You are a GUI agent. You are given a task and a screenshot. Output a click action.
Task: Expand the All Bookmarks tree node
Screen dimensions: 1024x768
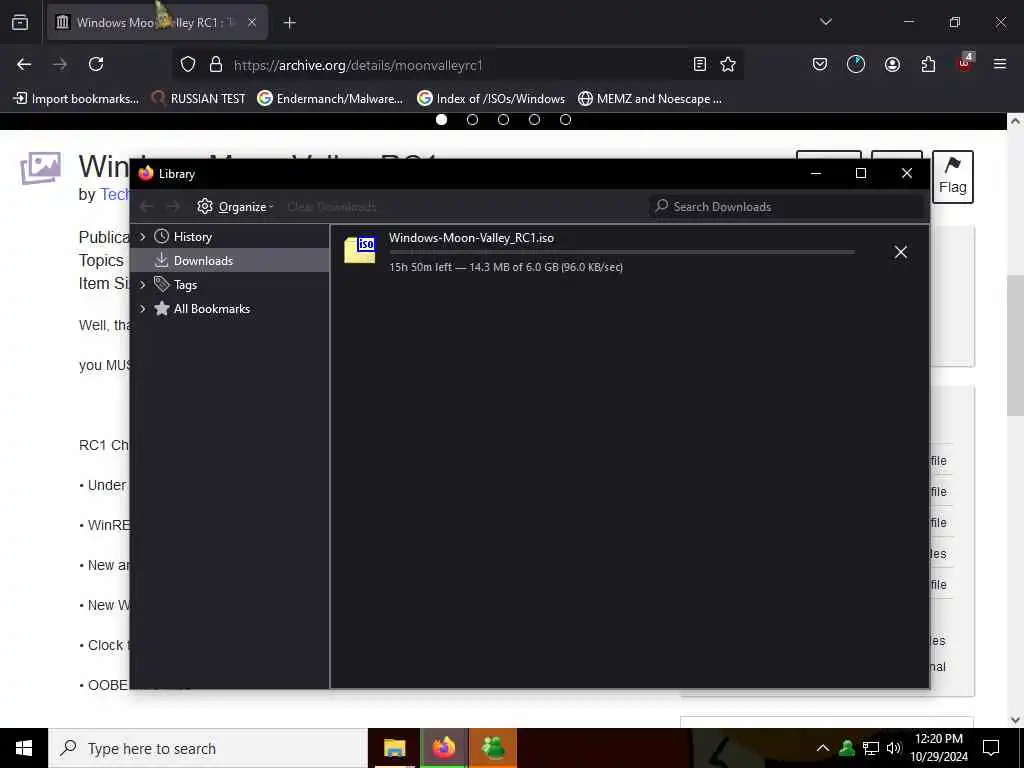(143, 309)
